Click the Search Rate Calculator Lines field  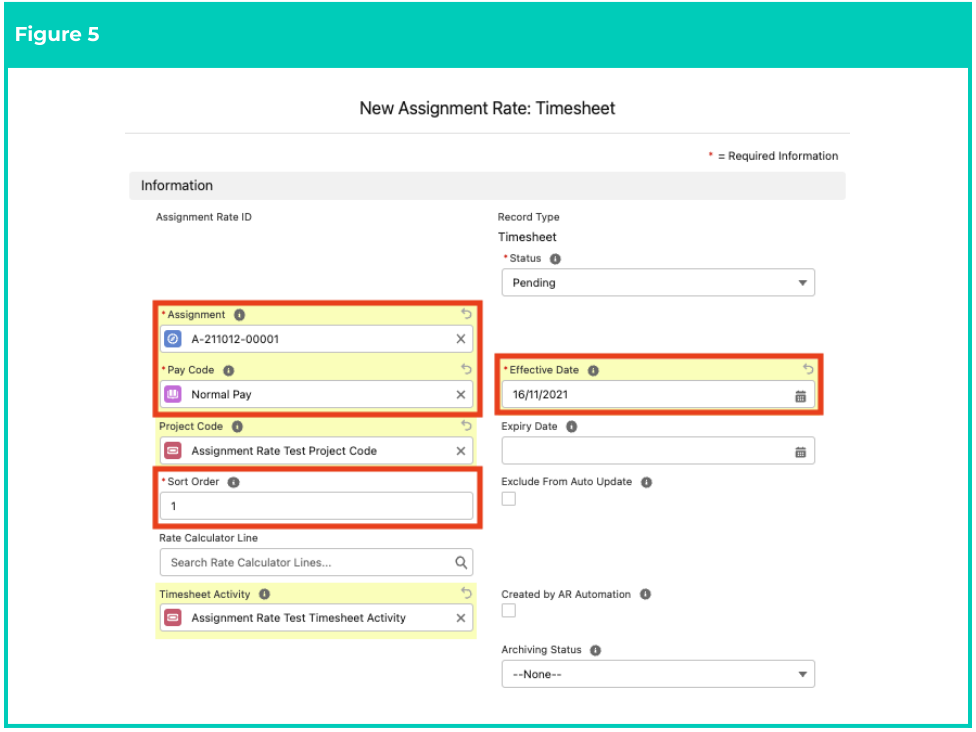tap(316, 563)
